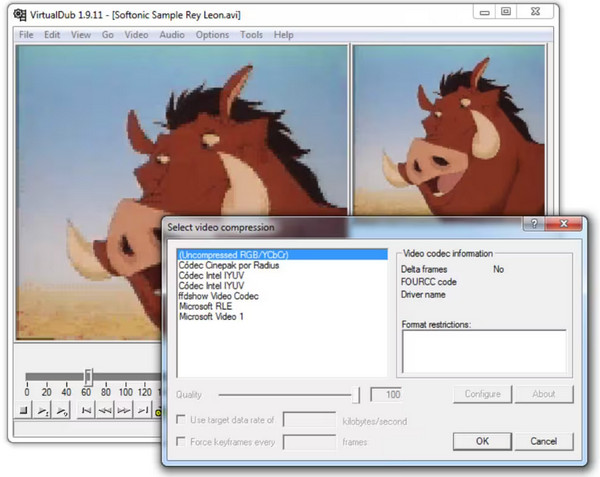Image resolution: width=600 pixels, height=477 pixels.
Task: Jump to the start of the video
Action: point(86,410)
